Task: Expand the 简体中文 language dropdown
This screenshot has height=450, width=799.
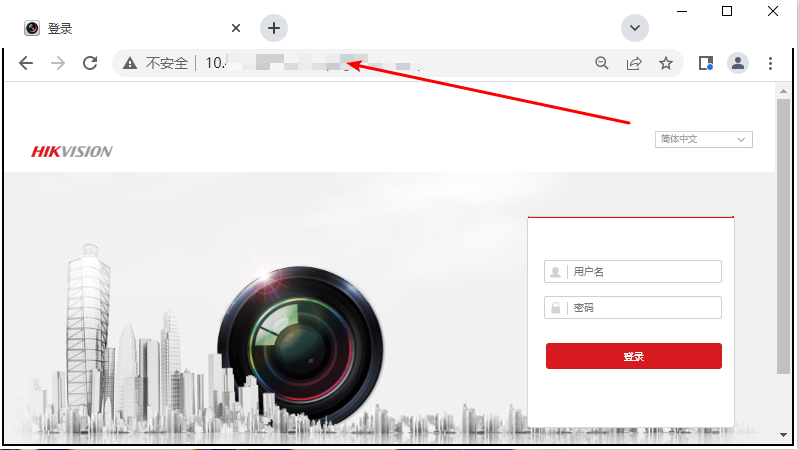Action: [x=704, y=139]
